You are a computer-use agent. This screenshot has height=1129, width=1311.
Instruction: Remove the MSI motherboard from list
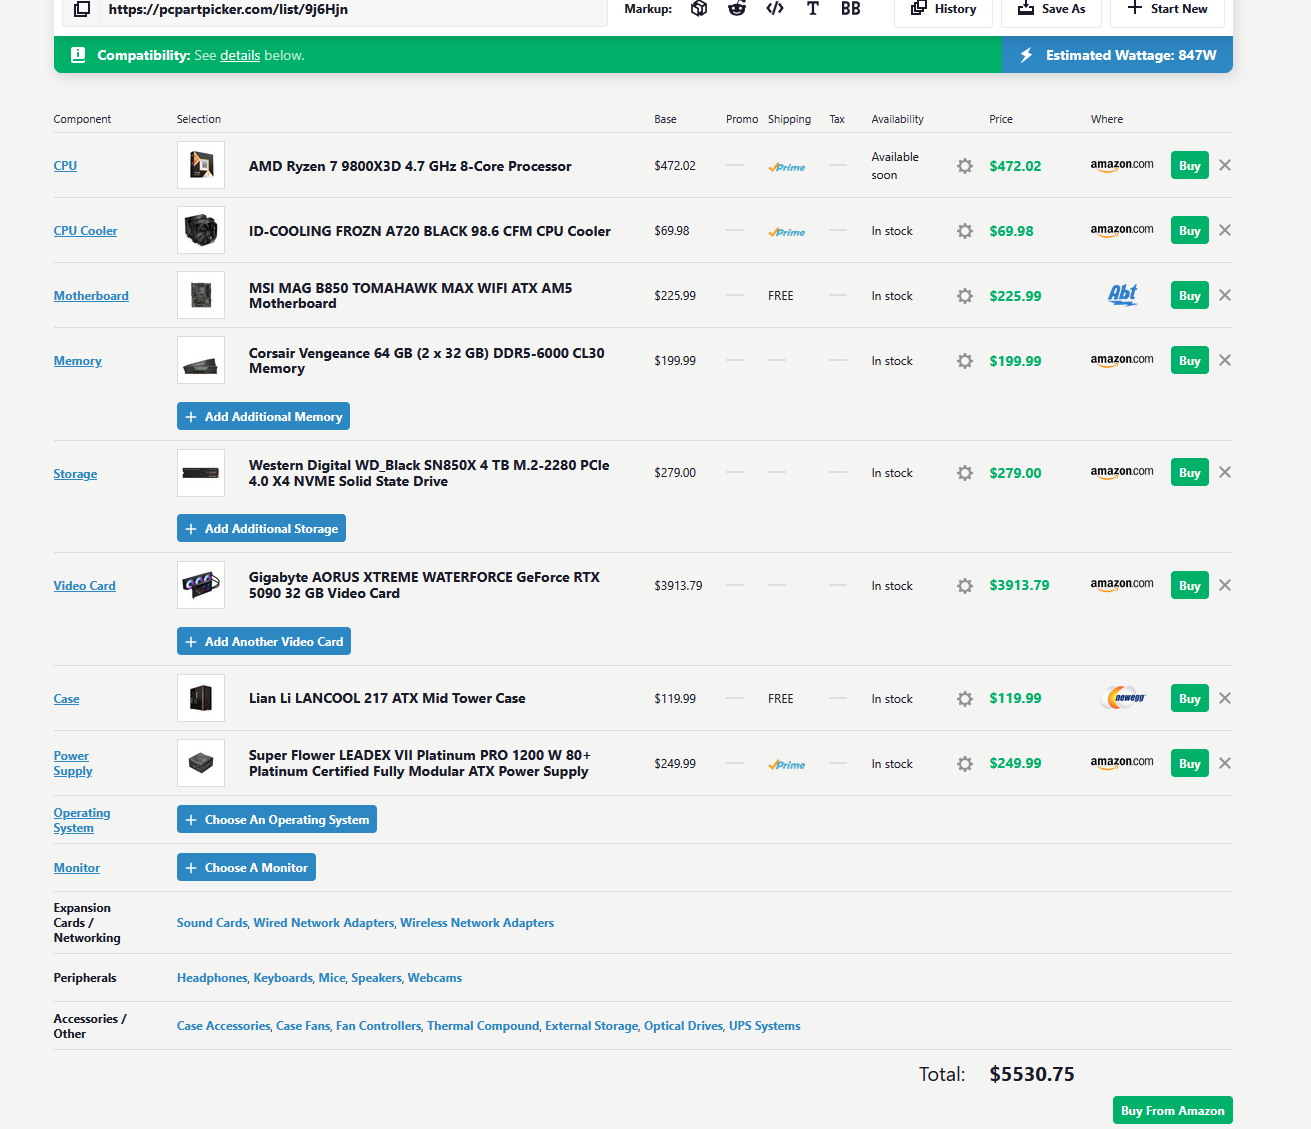click(1225, 295)
